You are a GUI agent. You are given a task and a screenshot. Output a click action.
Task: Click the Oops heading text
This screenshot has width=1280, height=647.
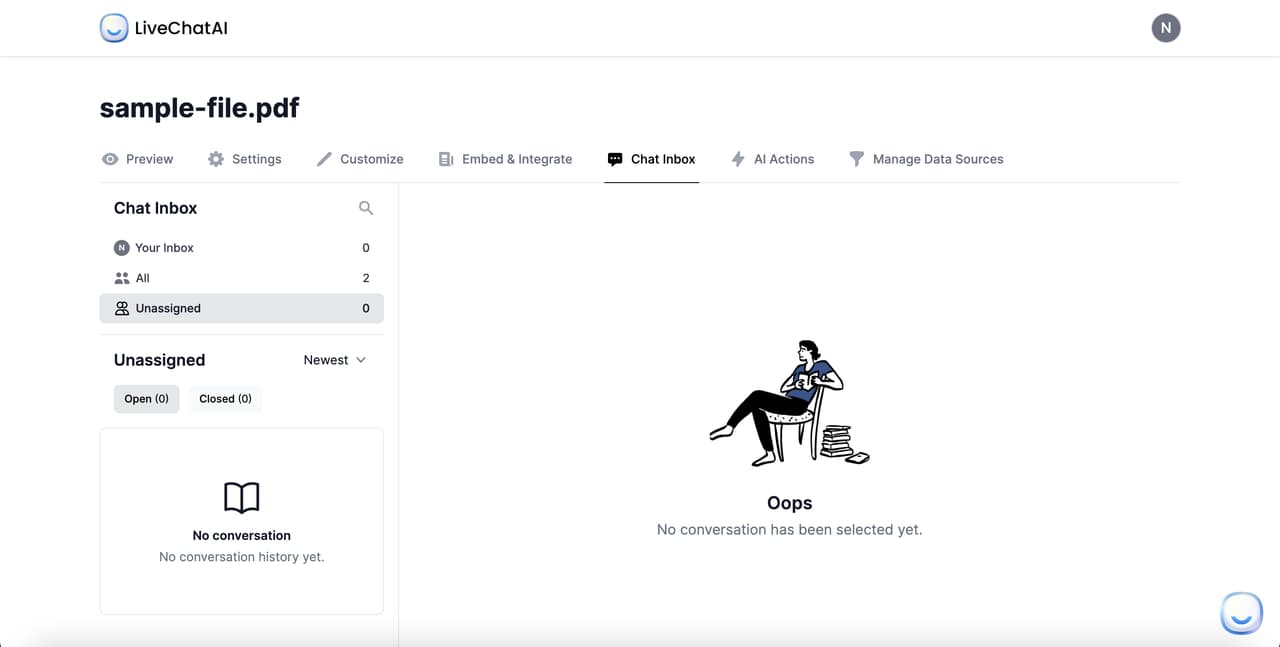point(789,503)
